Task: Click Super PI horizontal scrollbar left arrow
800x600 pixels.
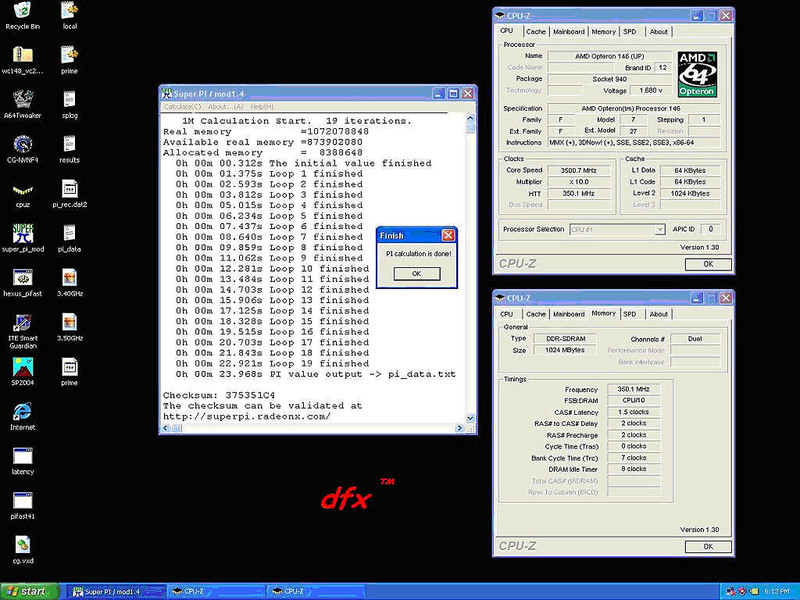Action: [x=166, y=429]
